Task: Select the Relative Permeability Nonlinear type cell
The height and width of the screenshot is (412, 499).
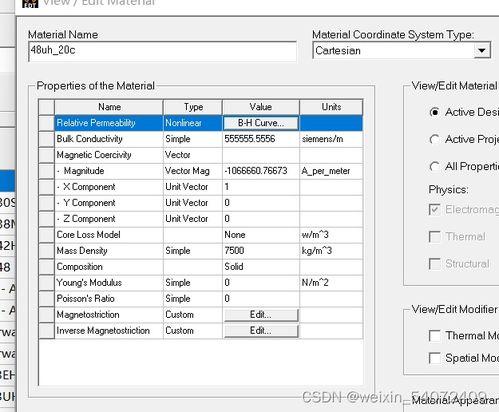Action: (193, 123)
